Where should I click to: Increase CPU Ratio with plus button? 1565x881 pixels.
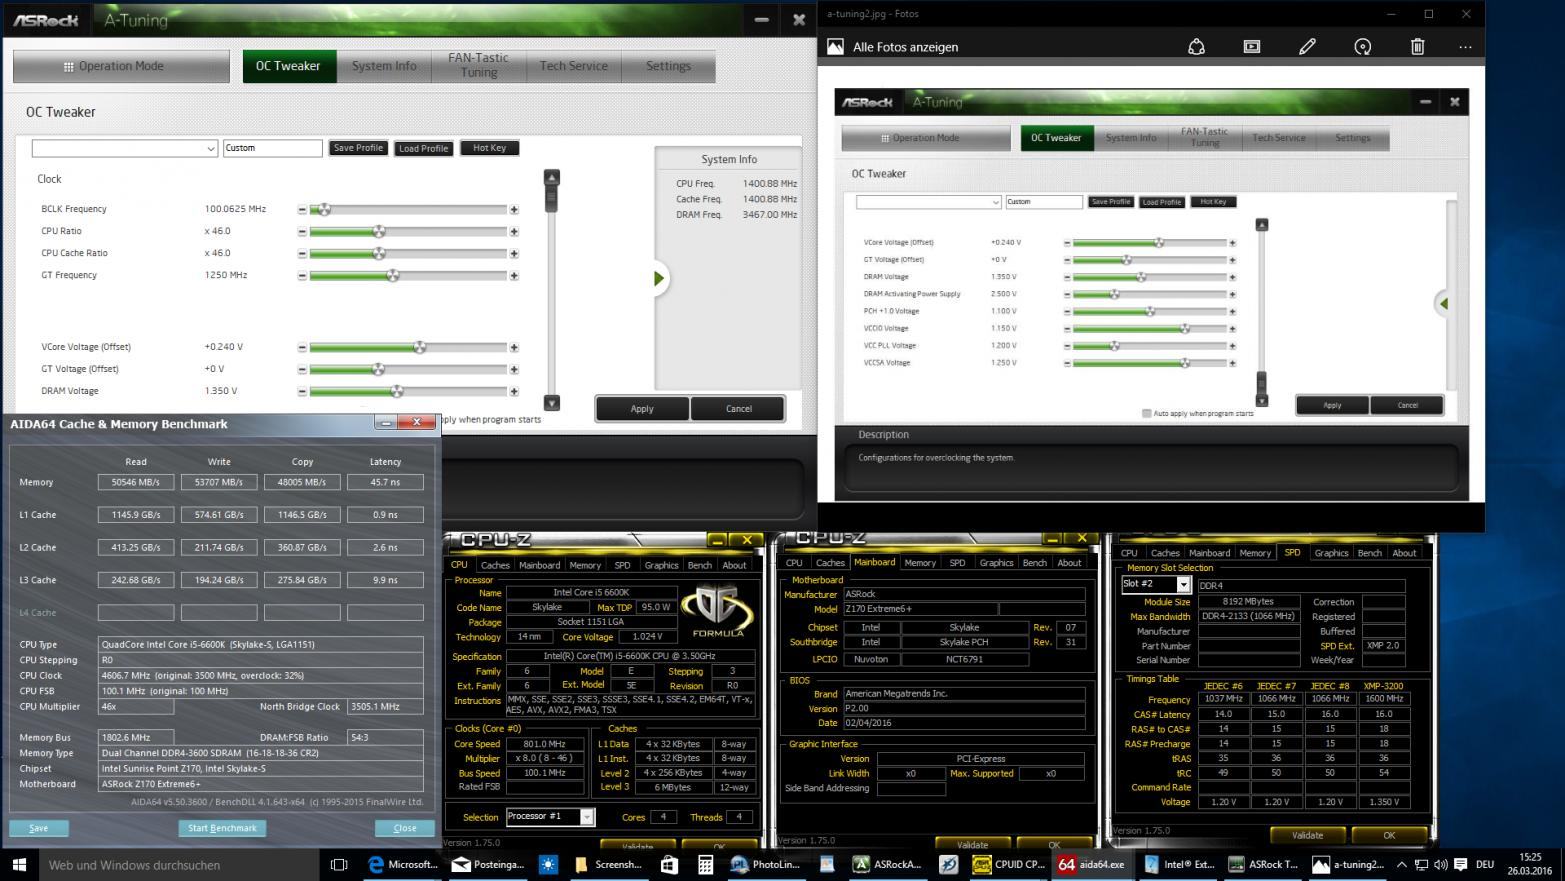(x=514, y=231)
